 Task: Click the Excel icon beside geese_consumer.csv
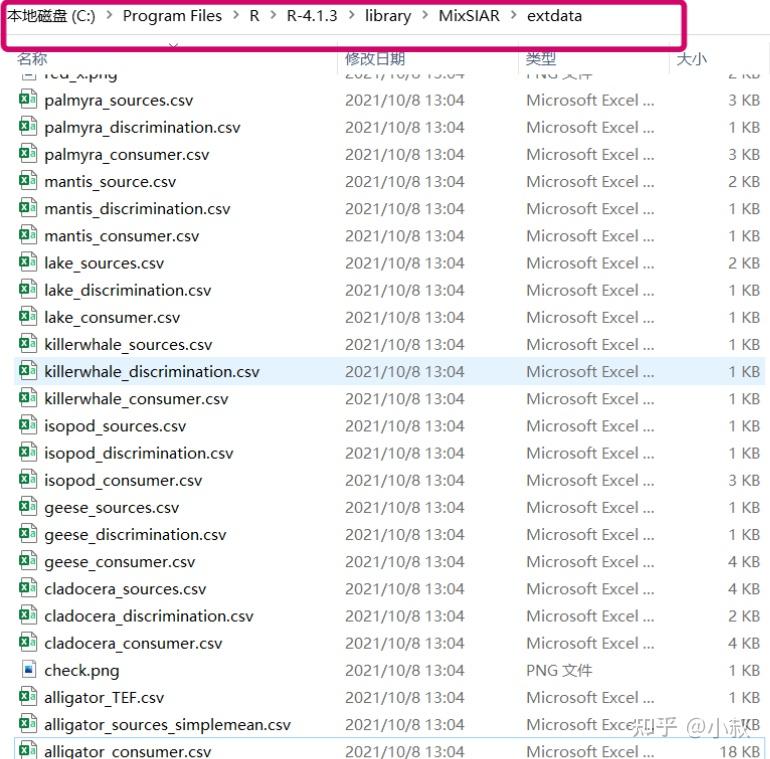coord(28,562)
